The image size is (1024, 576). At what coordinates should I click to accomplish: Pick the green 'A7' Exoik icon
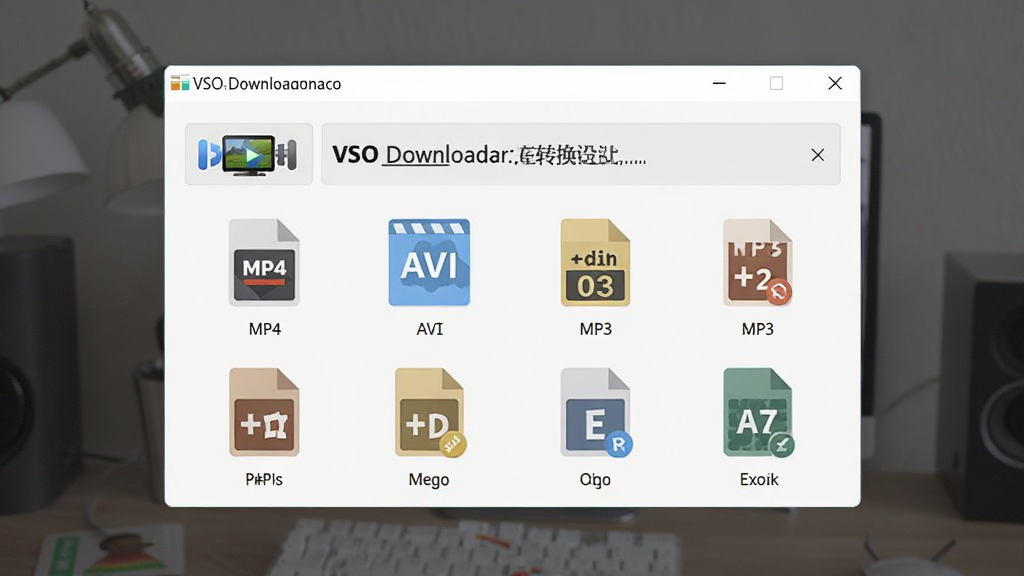pos(758,412)
